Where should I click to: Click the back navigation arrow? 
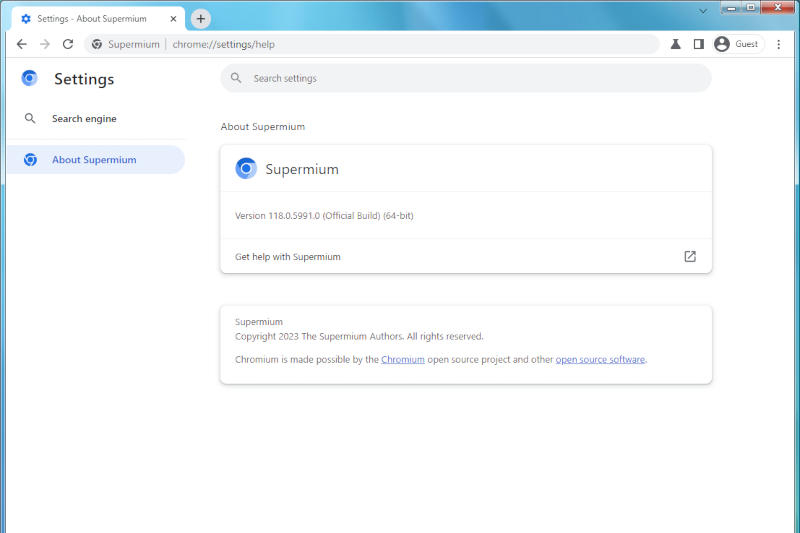pos(21,44)
